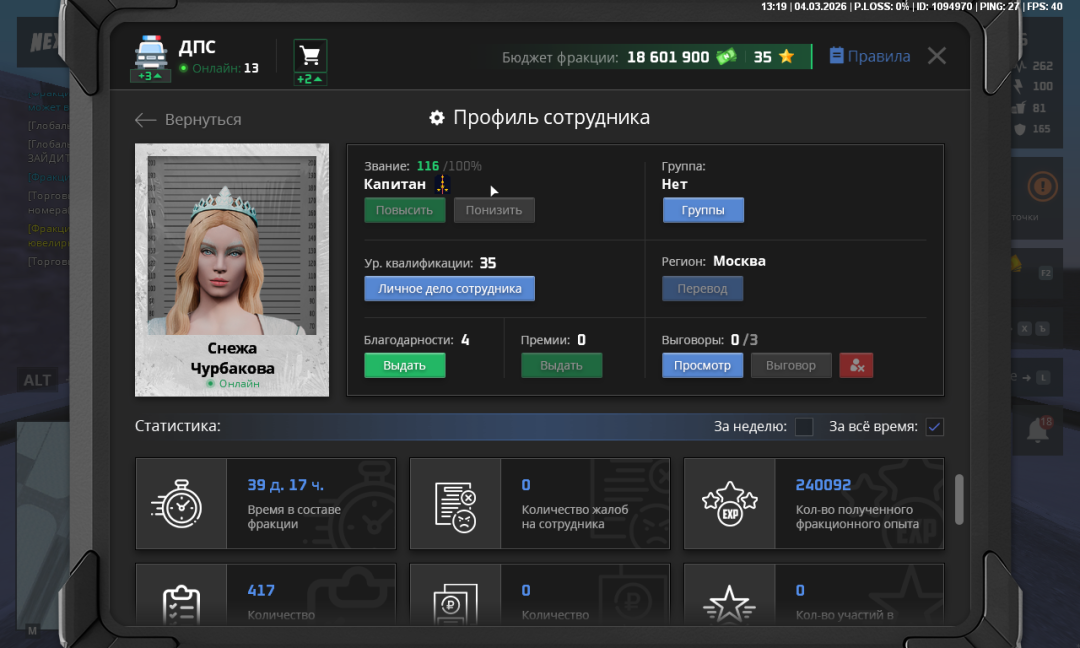
Task: Open the Правила rules link
Action: [x=869, y=56]
